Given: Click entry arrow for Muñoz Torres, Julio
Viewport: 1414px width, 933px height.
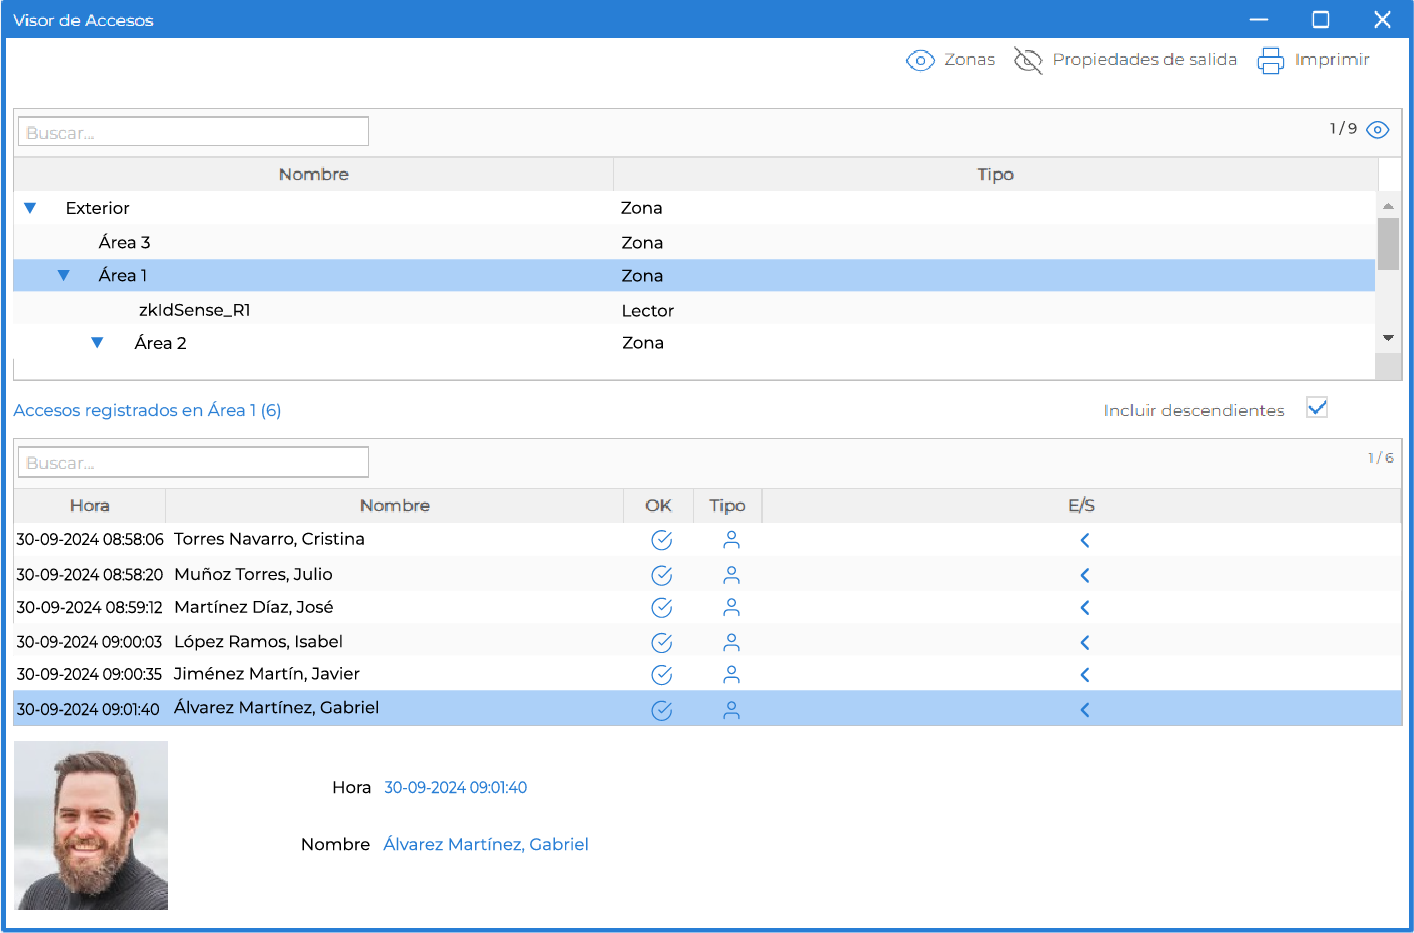Looking at the screenshot, I should [1085, 575].
